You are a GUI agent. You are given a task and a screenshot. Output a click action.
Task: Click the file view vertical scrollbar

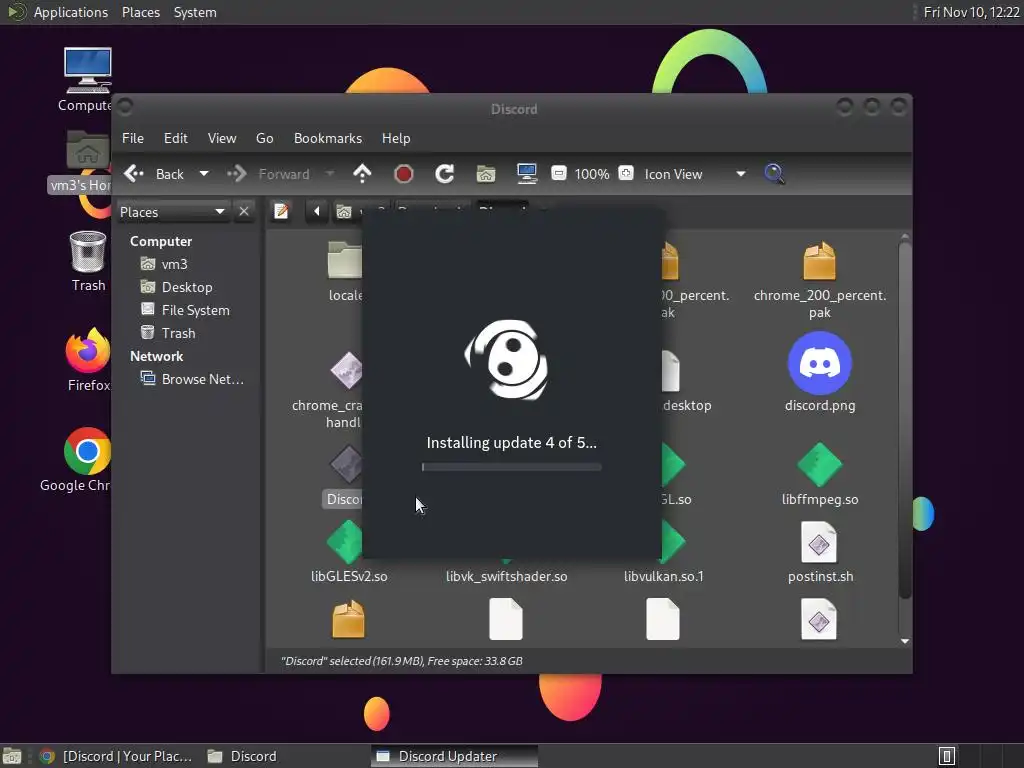click(904, 419)
